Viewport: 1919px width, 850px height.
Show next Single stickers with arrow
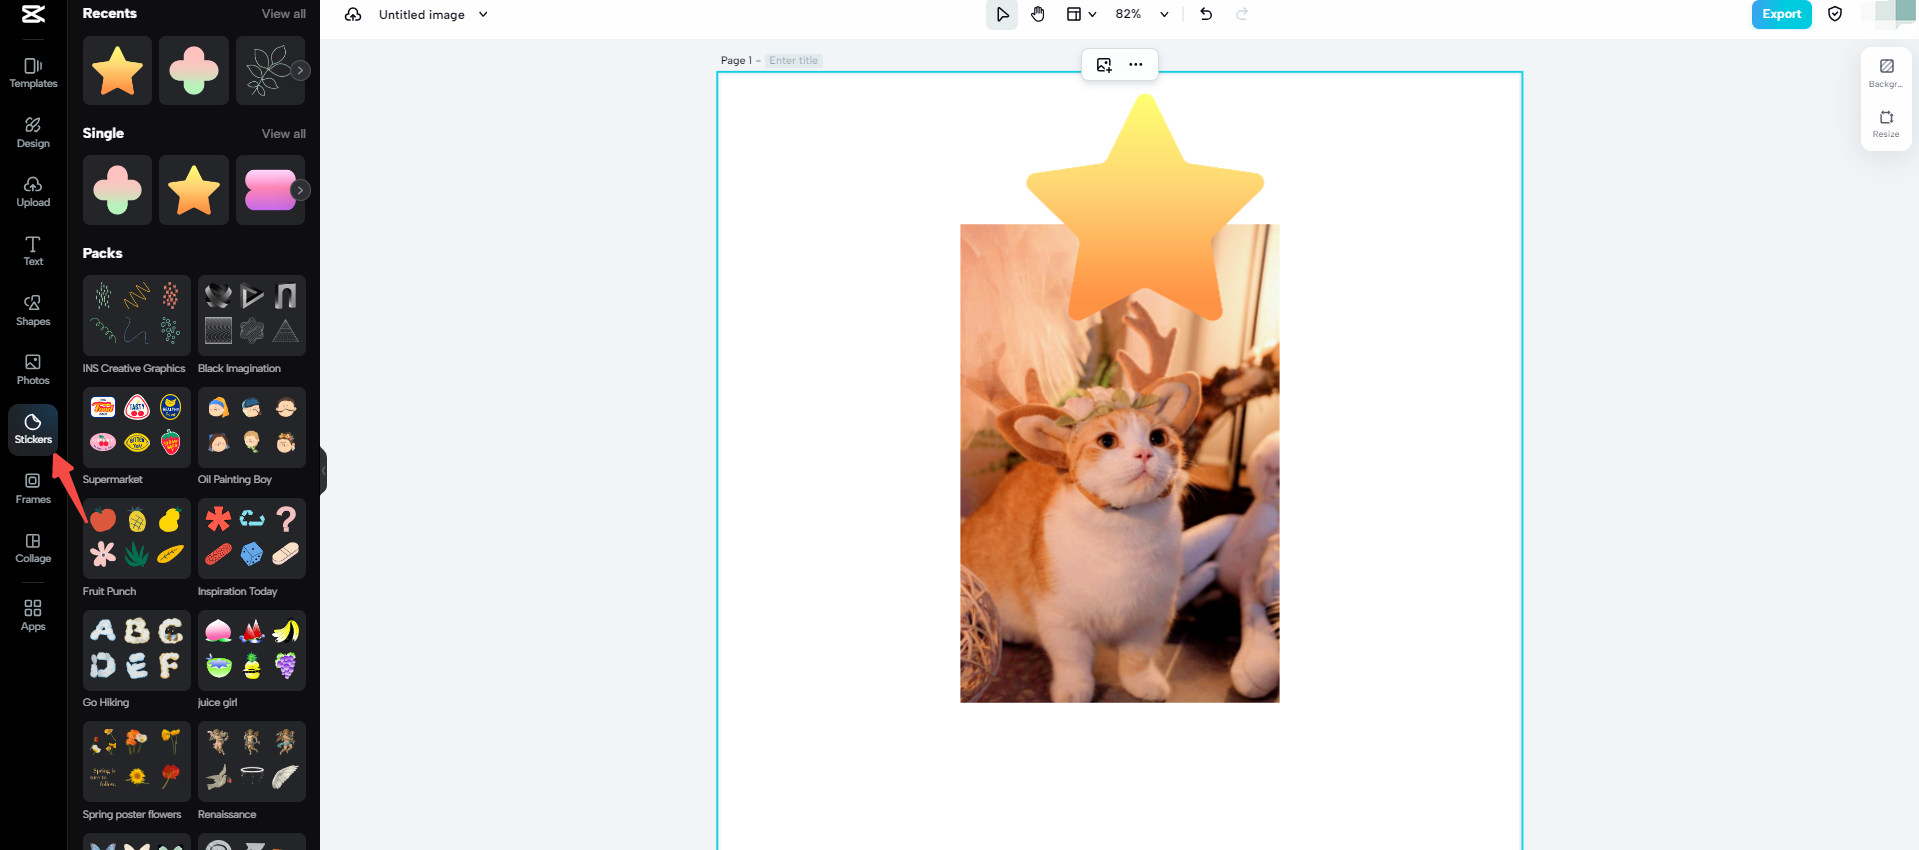[300, 190]
